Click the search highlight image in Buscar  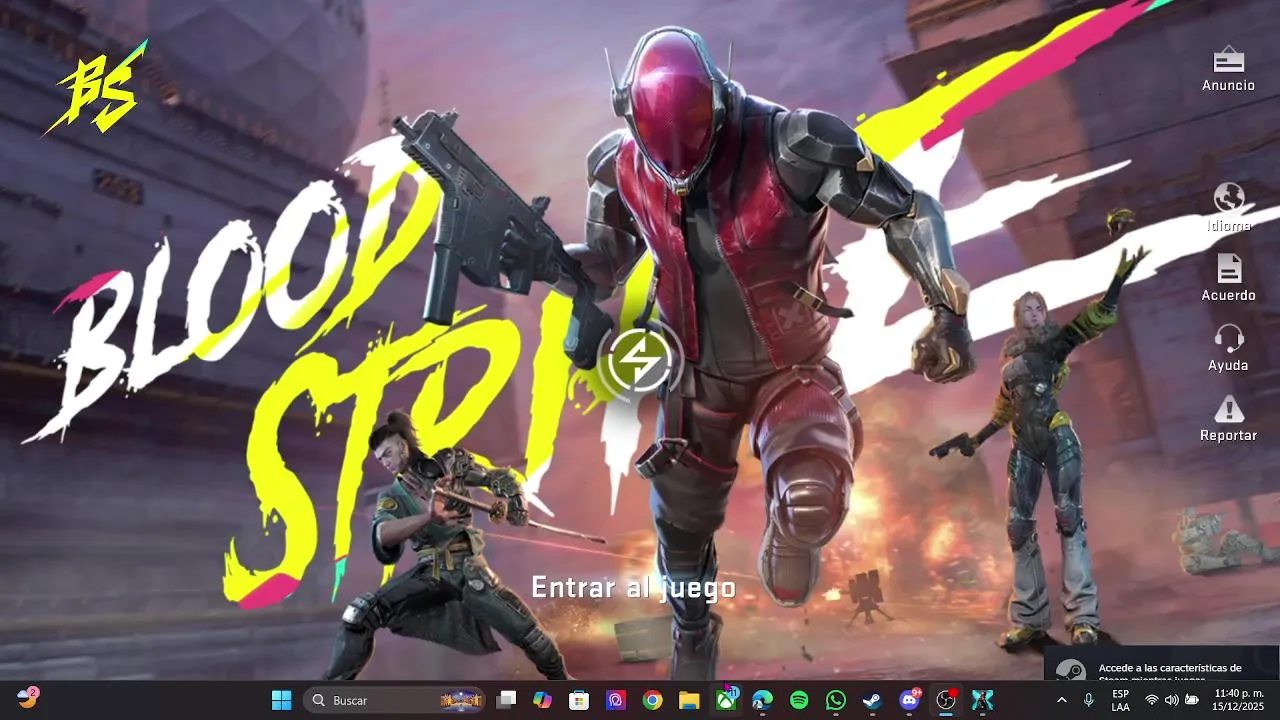pos(461,700)
